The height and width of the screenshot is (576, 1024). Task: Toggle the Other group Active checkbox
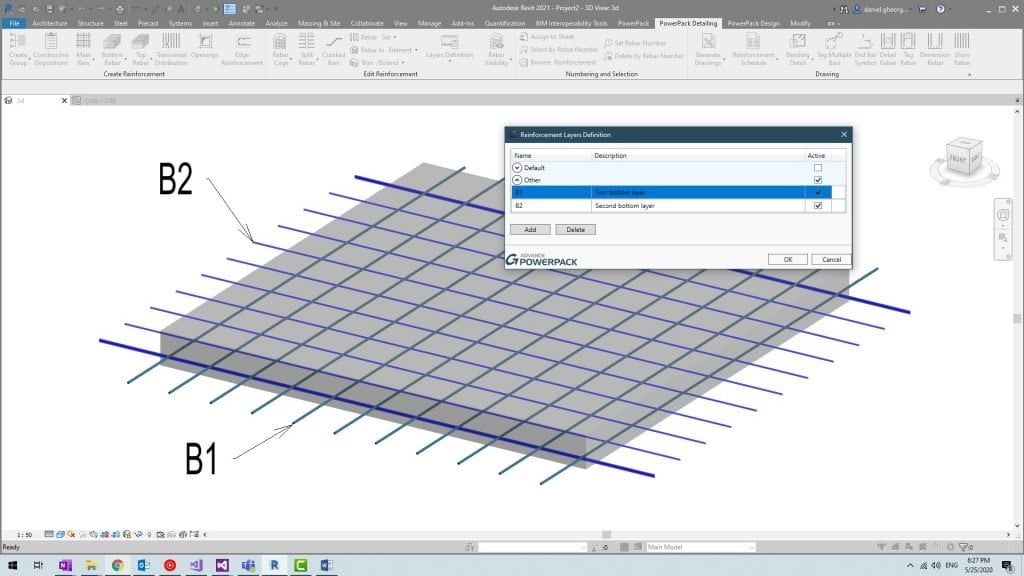coord(818,180)
